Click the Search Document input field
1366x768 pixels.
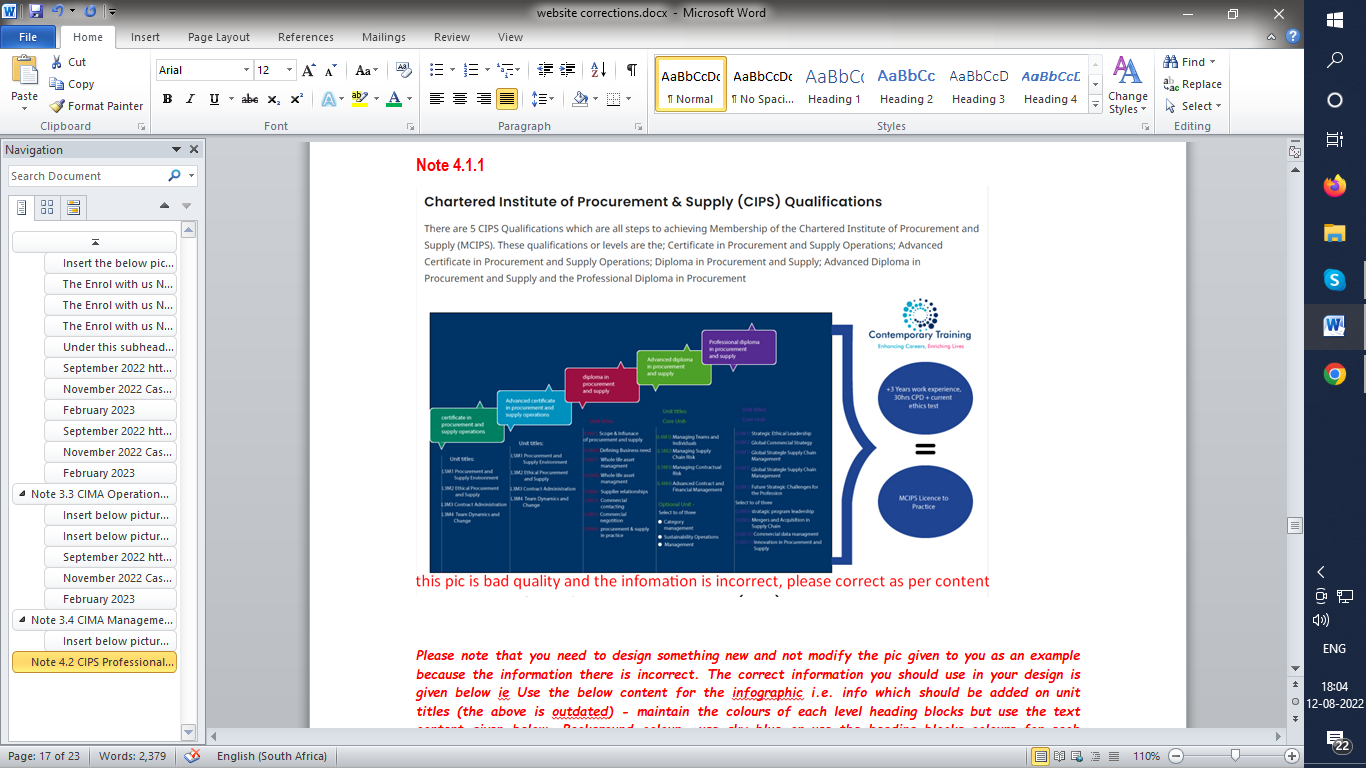pos(88,176)
